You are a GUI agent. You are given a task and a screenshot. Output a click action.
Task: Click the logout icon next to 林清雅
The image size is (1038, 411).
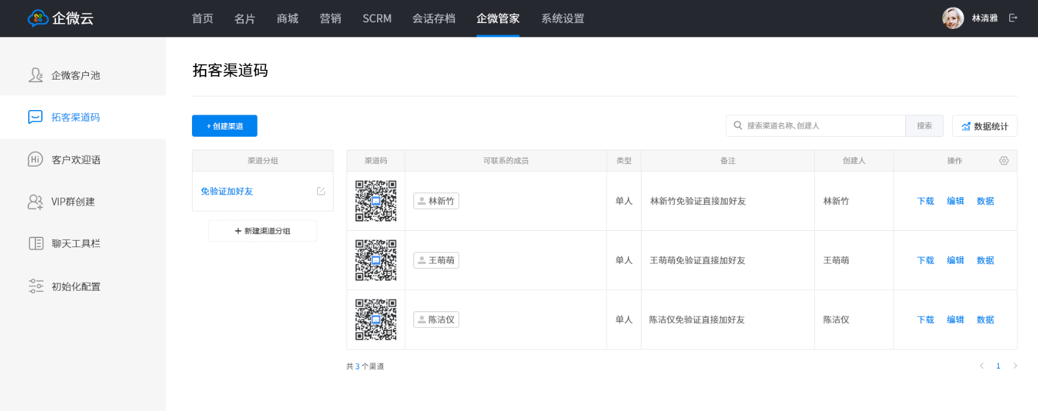tap(1013, 18)
